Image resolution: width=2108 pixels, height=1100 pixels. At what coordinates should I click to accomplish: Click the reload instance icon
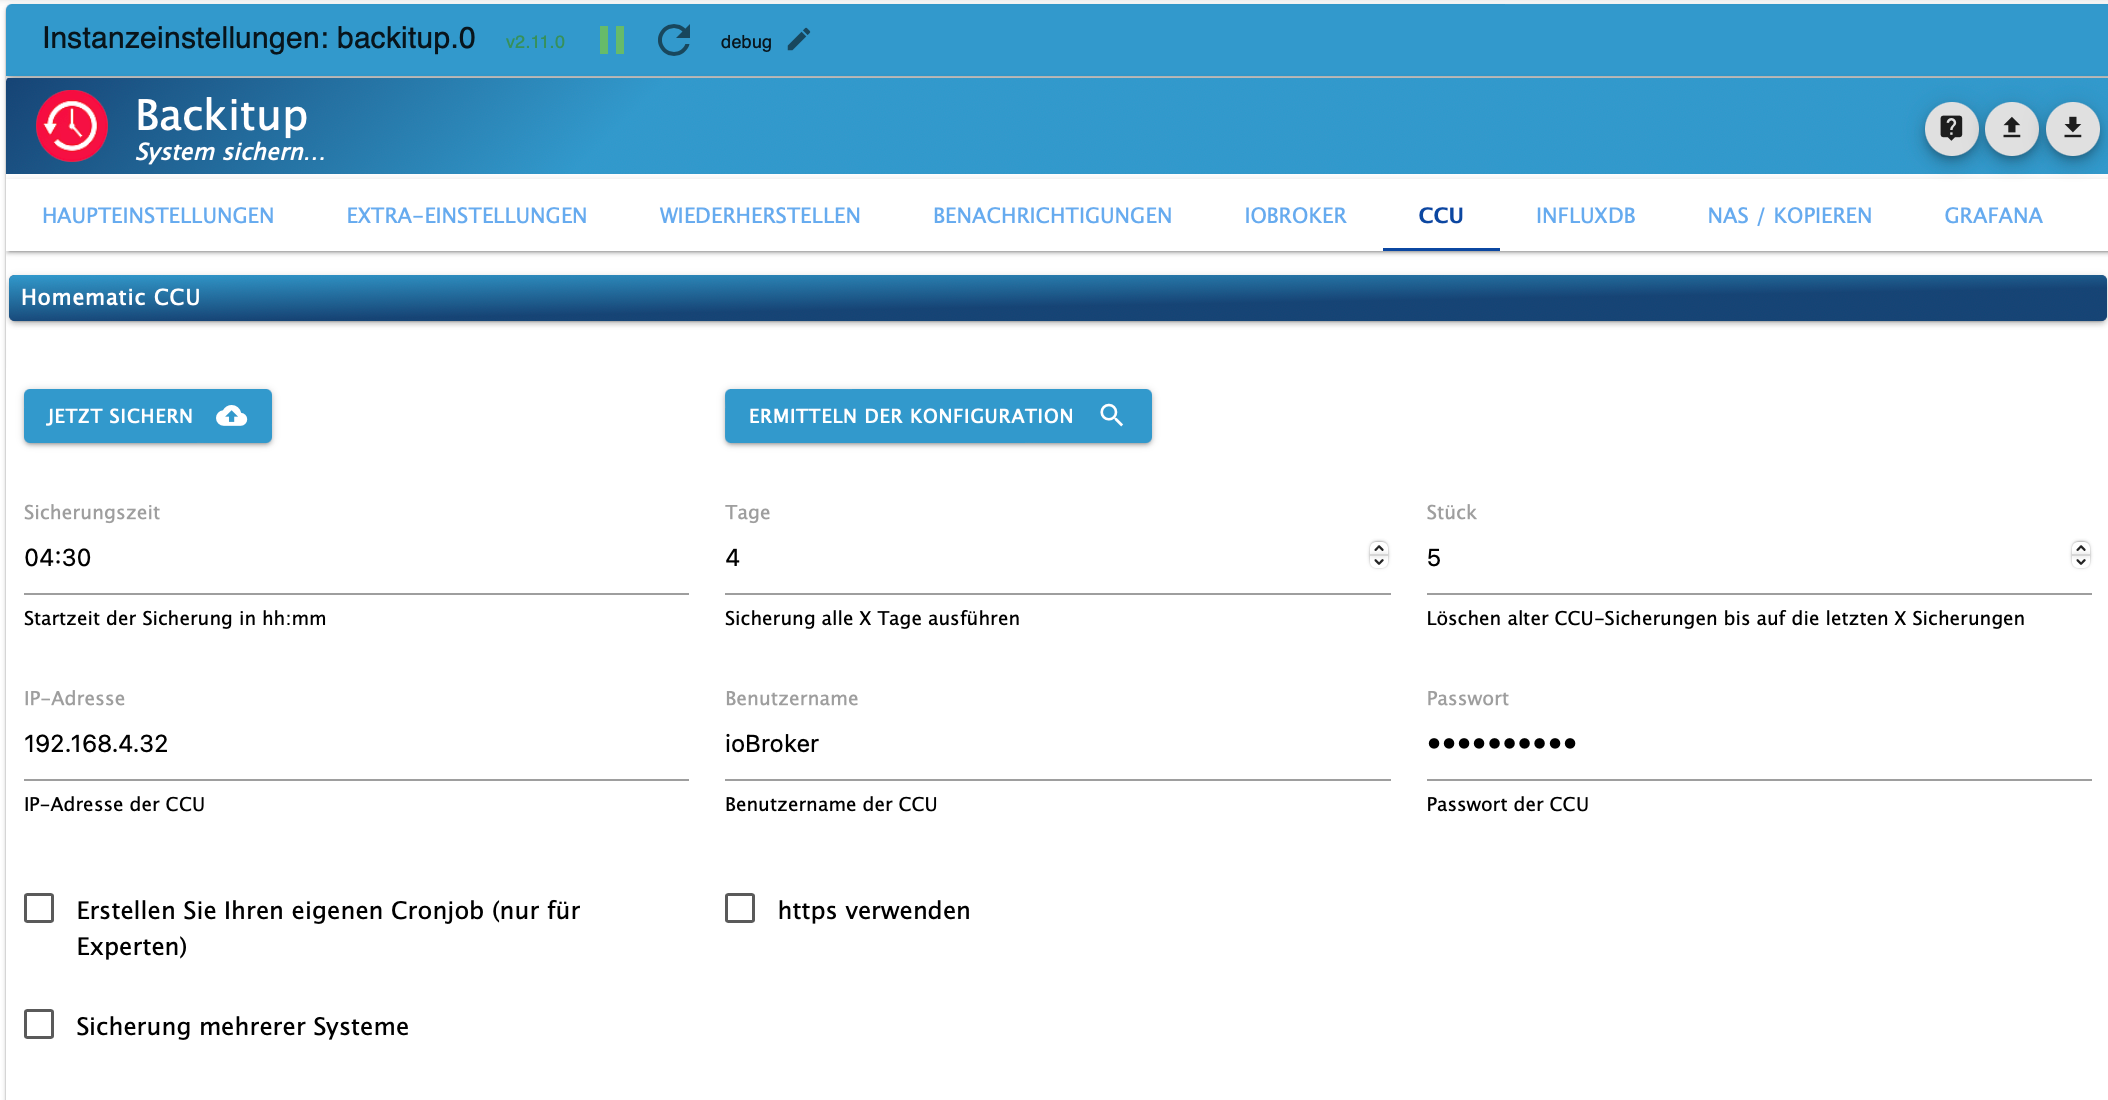click(674, 40)
